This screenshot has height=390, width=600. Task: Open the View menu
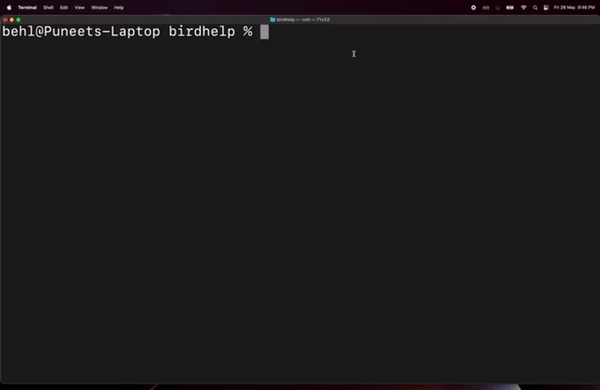(x=80, y=8)
